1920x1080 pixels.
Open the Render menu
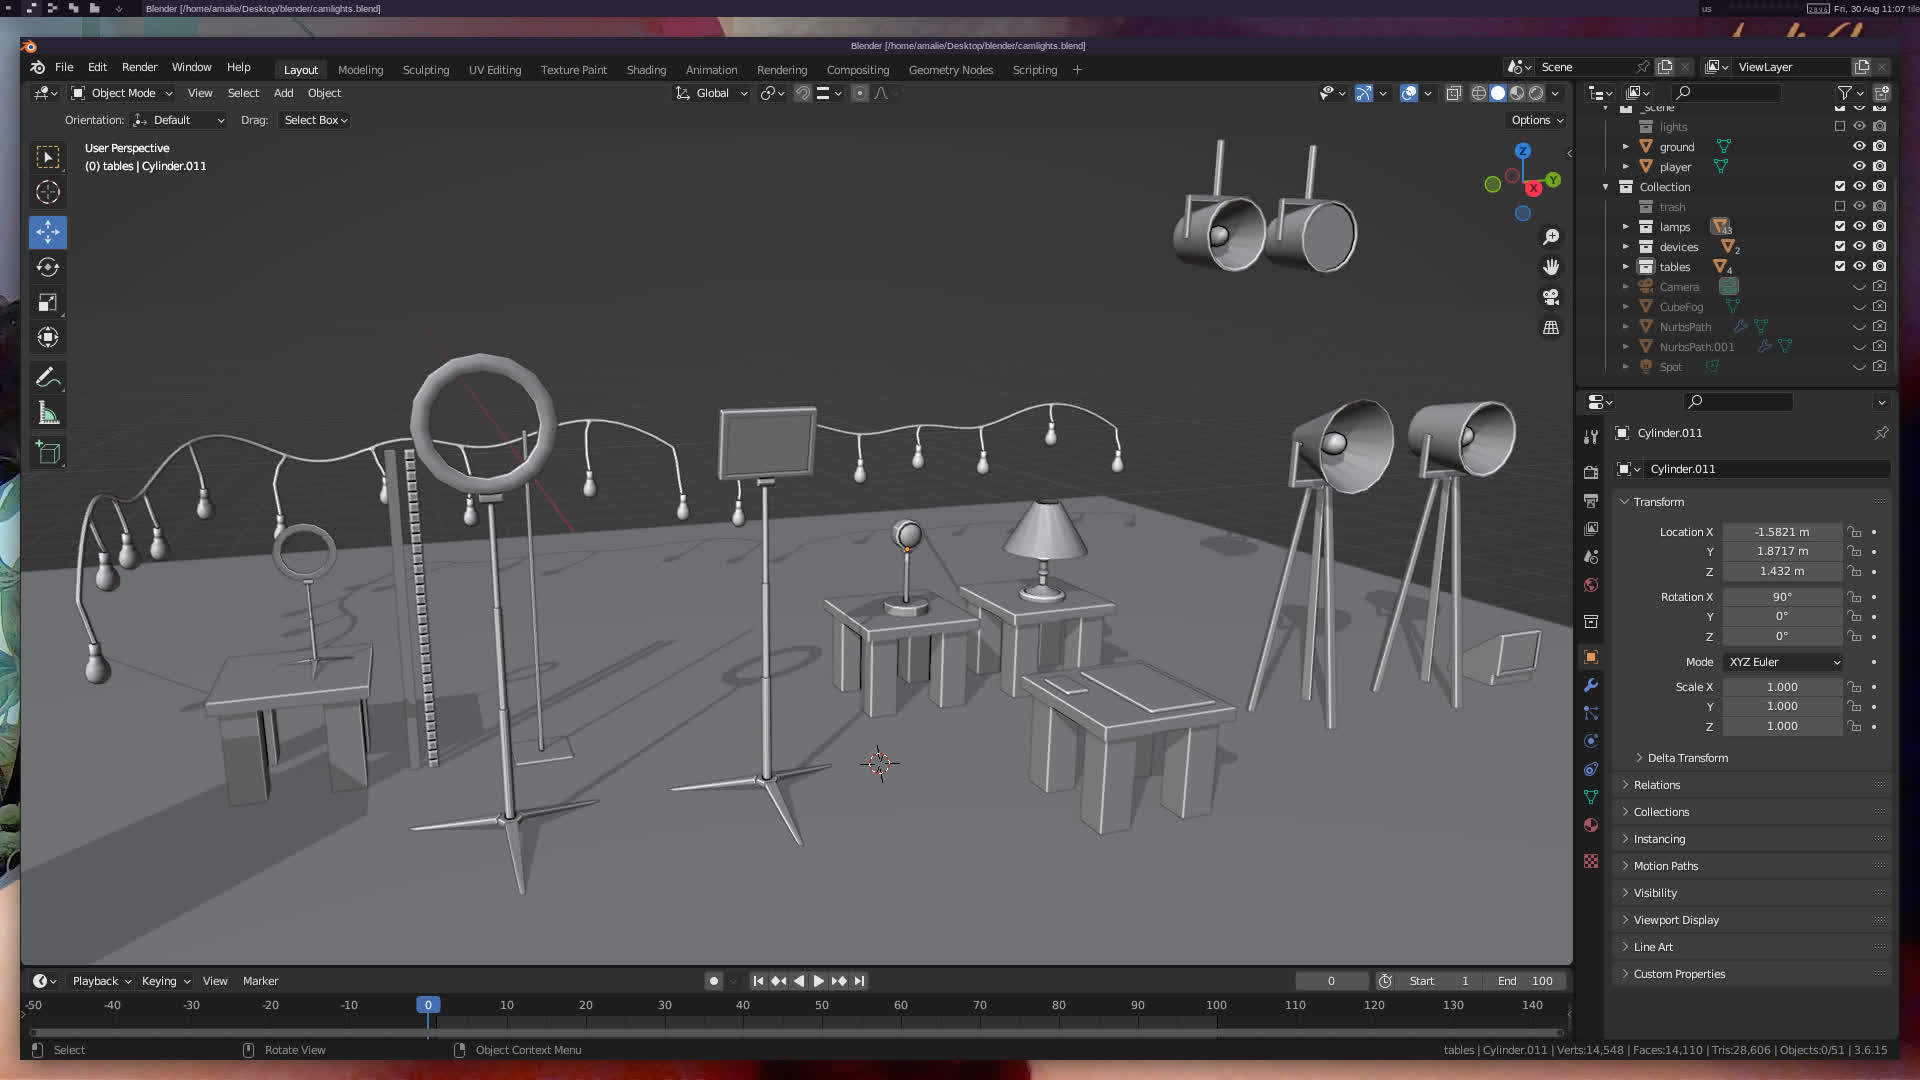point(139,67)
